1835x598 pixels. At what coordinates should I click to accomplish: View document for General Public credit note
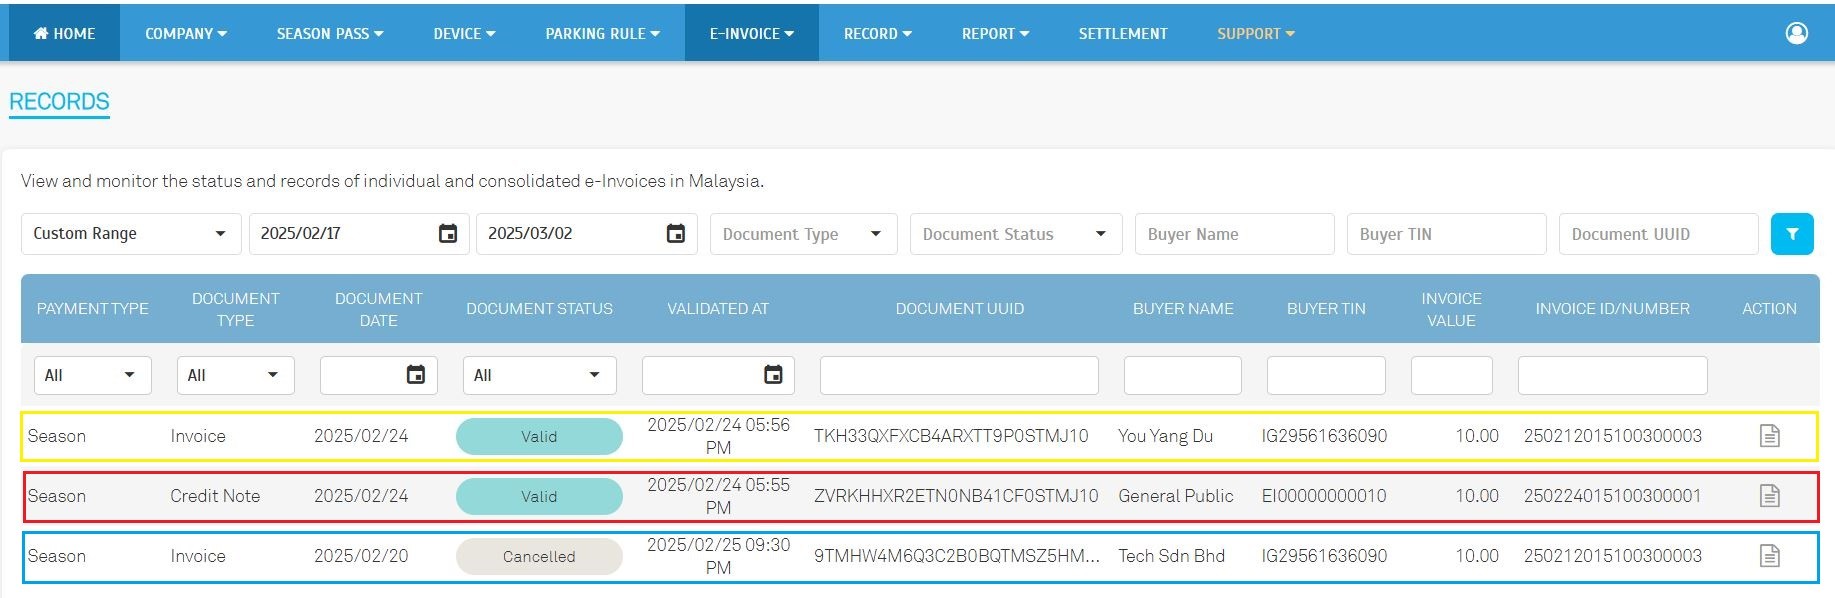(1769, 496)
